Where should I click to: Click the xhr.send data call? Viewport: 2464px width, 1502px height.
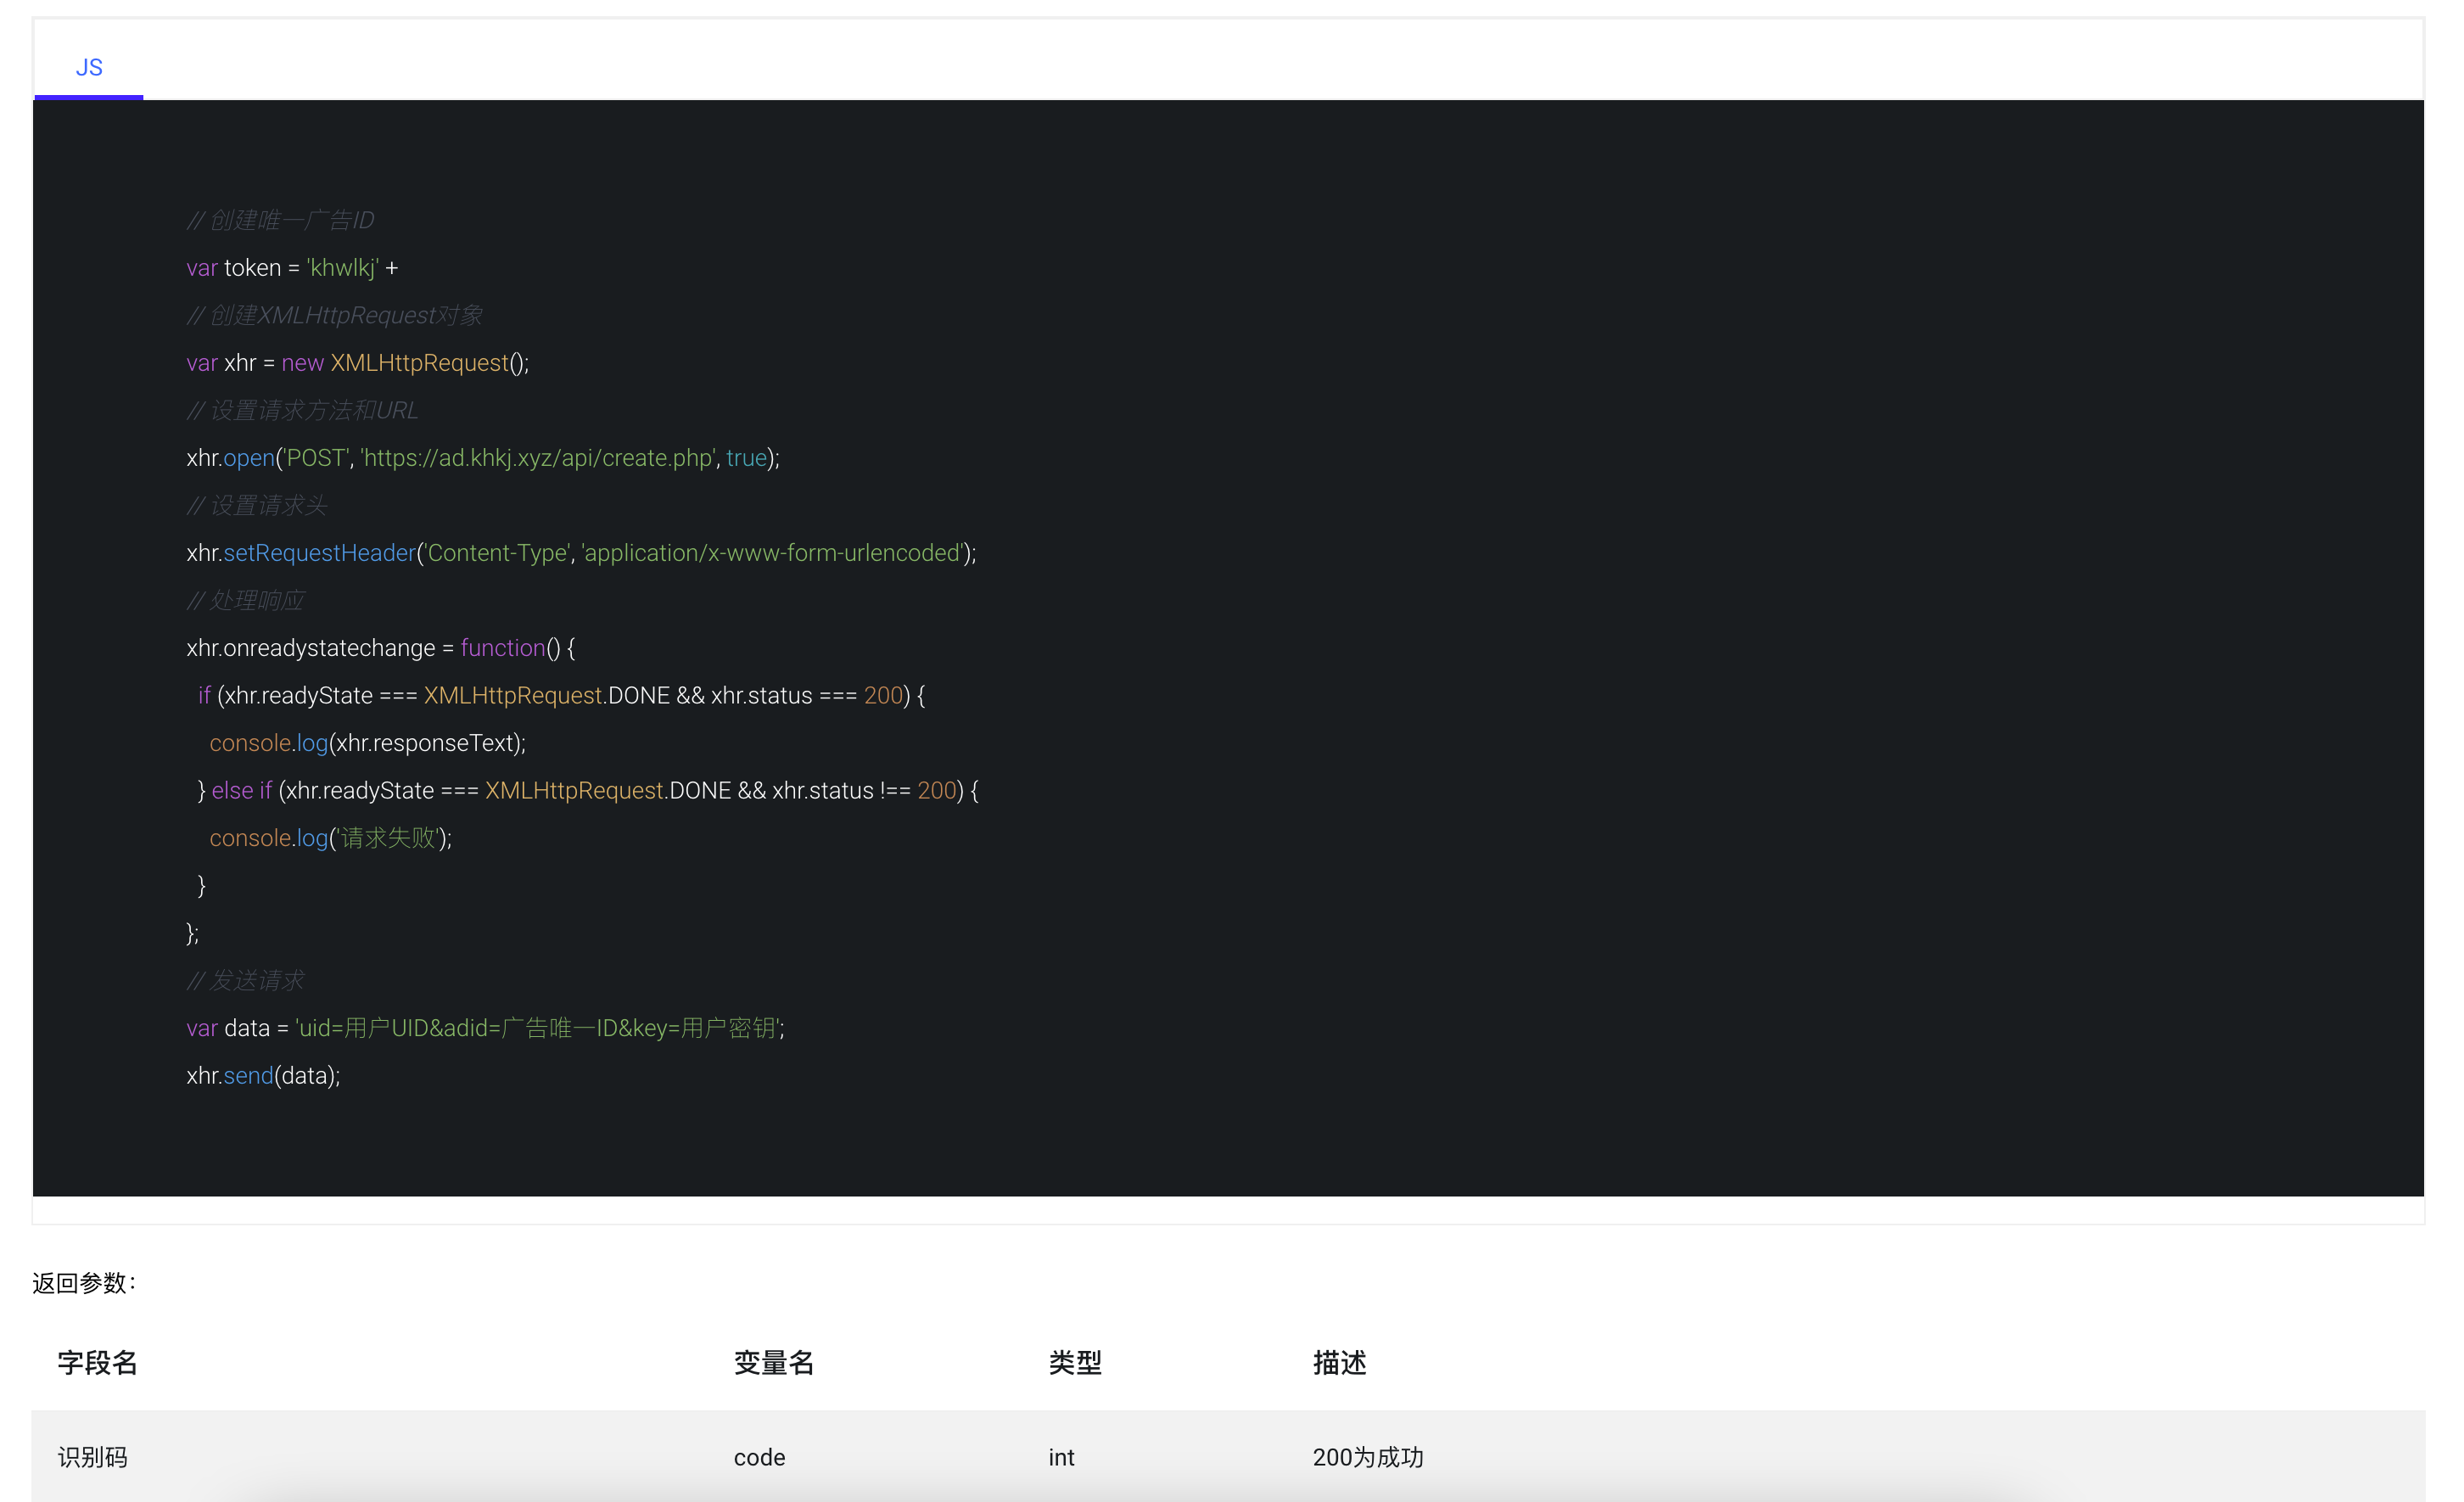[262, 1074]
